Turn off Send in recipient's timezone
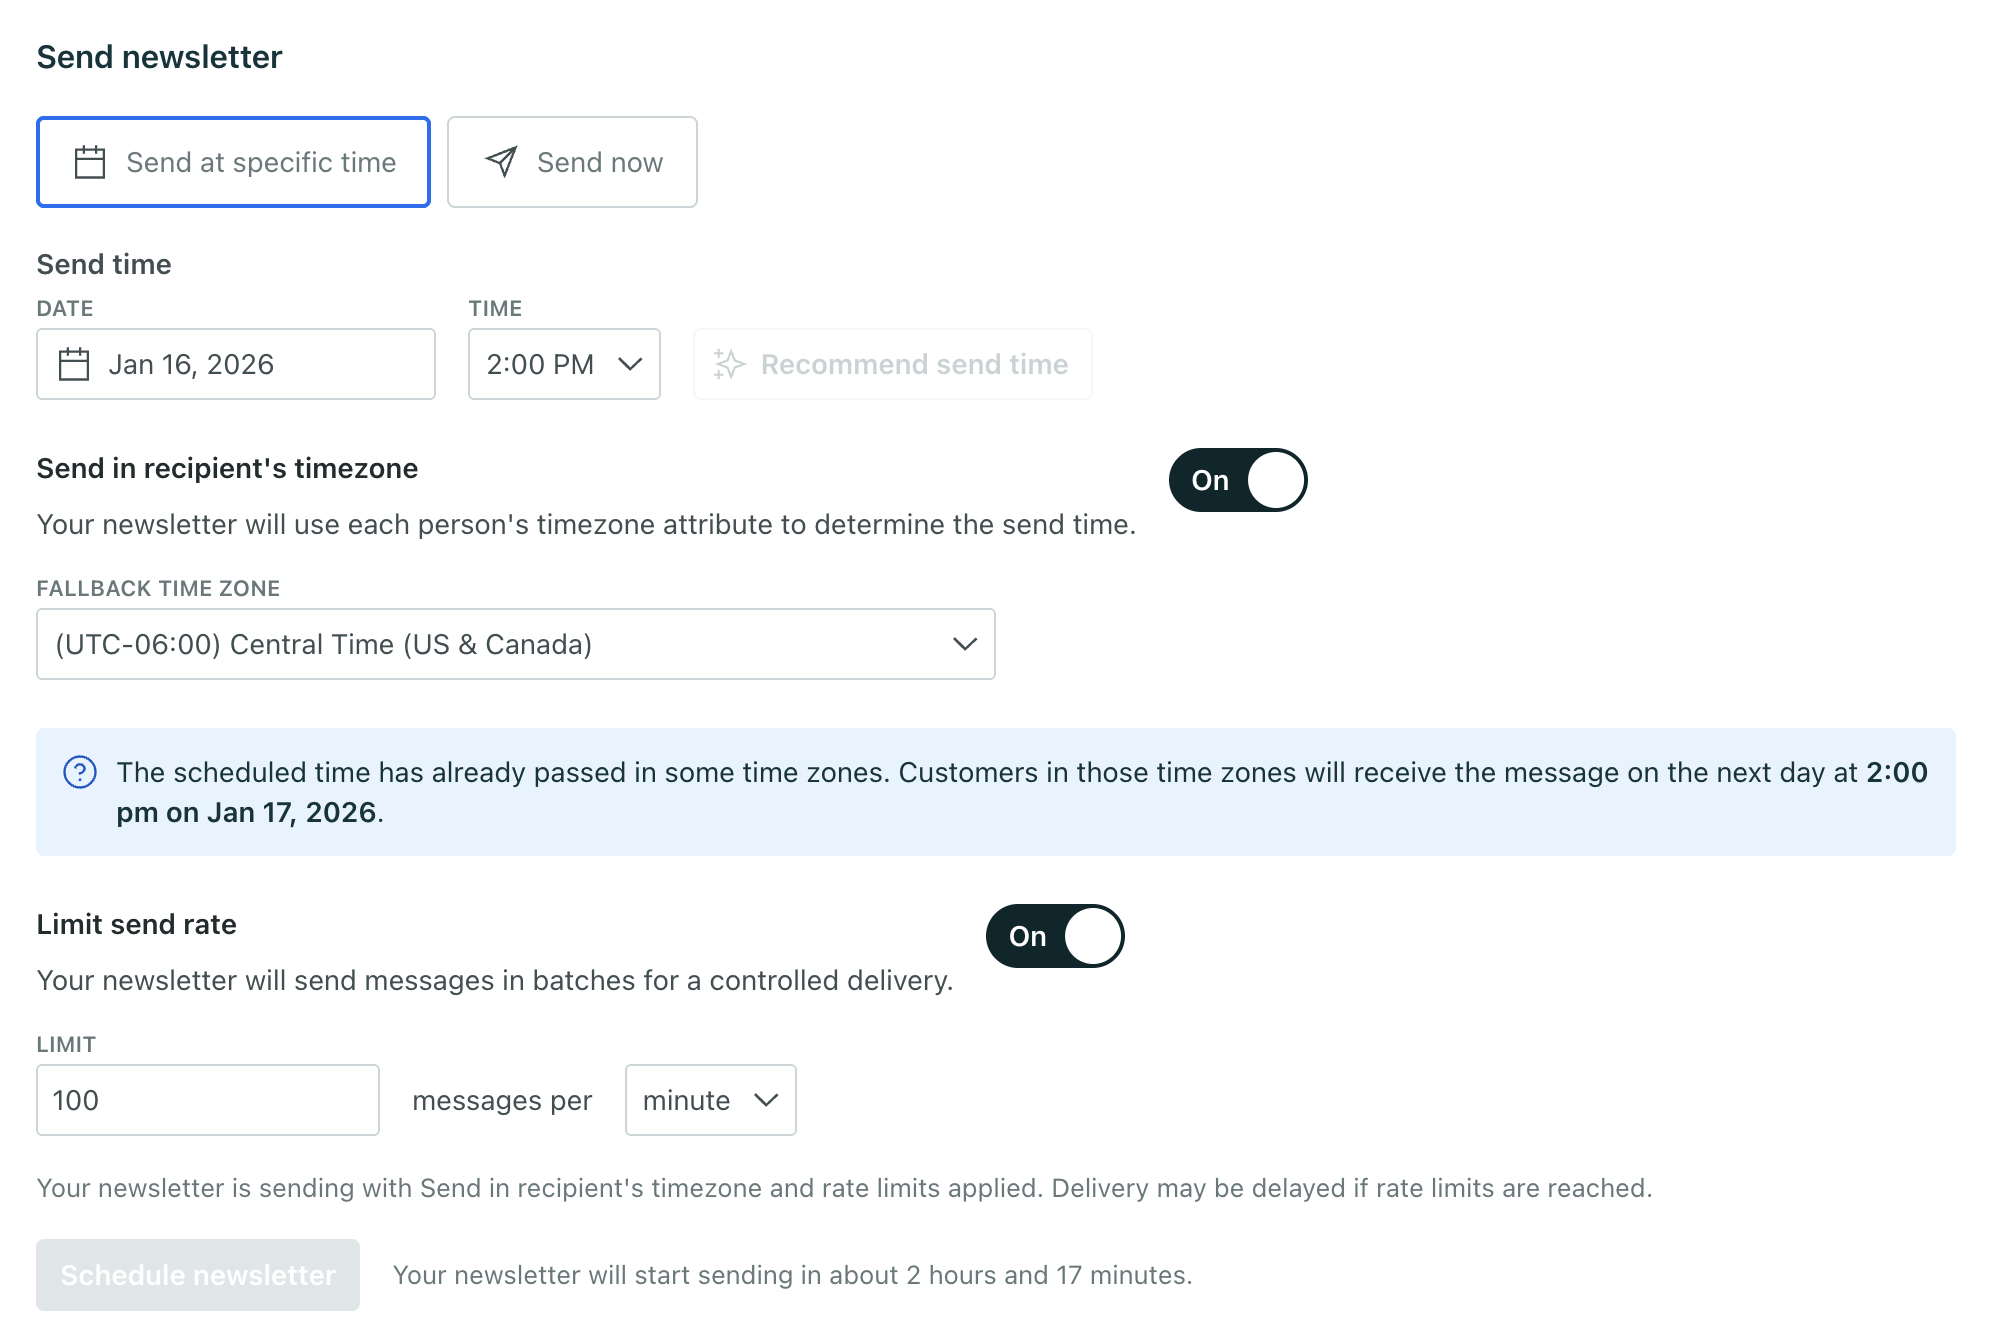The width and height of the screenshot is (1992, 1344). click(x=1237, y=480)
